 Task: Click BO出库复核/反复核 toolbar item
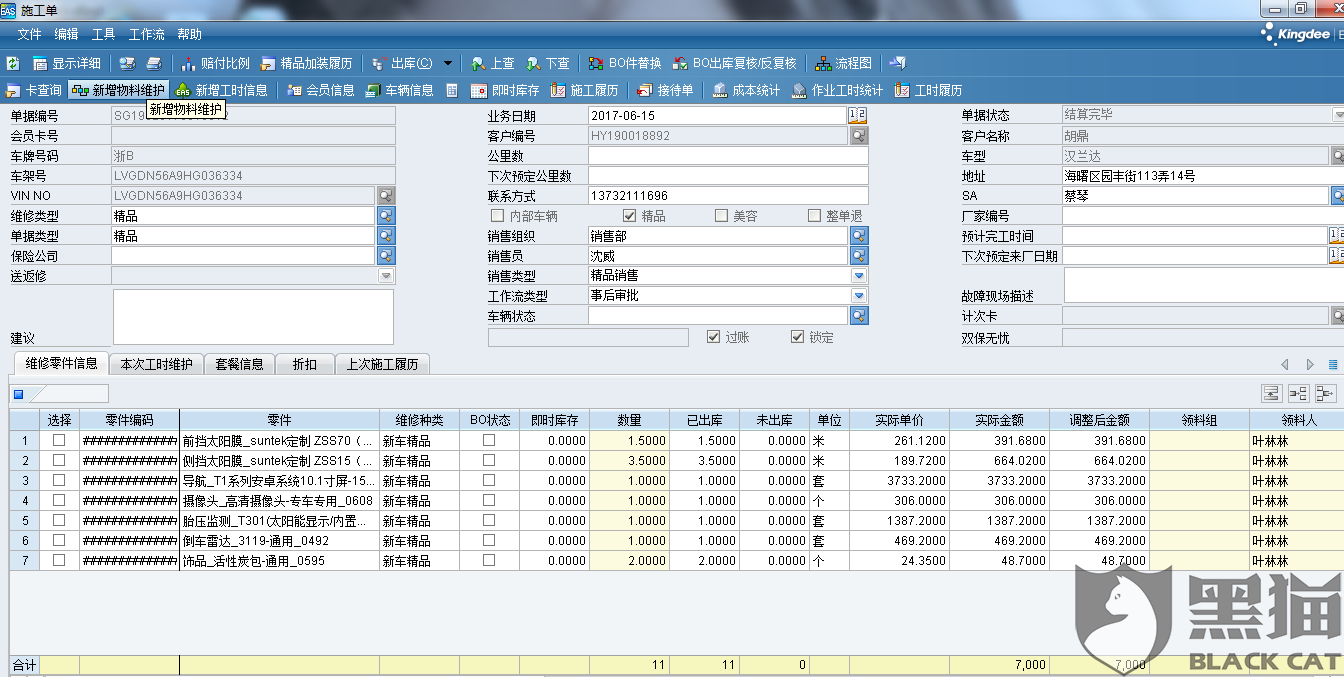point(735,63)
